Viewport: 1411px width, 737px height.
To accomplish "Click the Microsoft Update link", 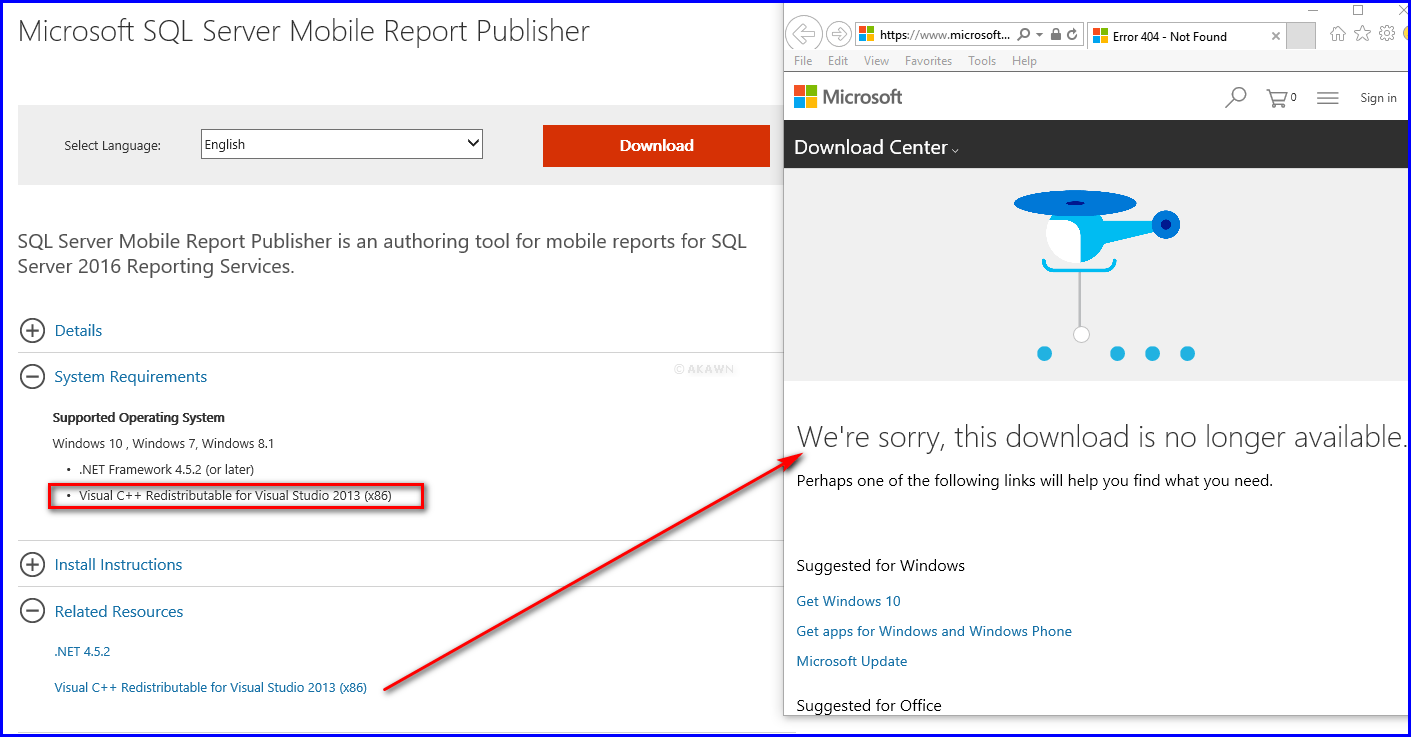I will pyautogui.click(x=852, y=661).
